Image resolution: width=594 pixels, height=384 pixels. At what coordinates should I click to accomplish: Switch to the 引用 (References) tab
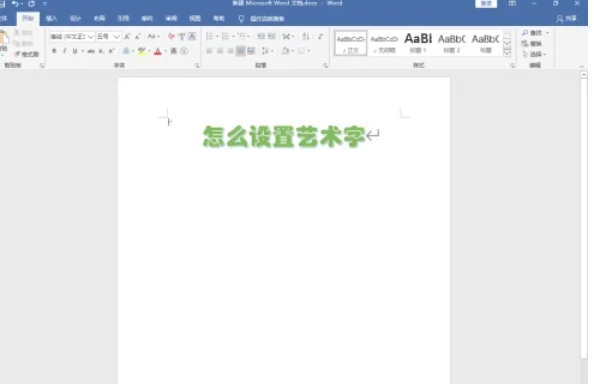(123, 18)
